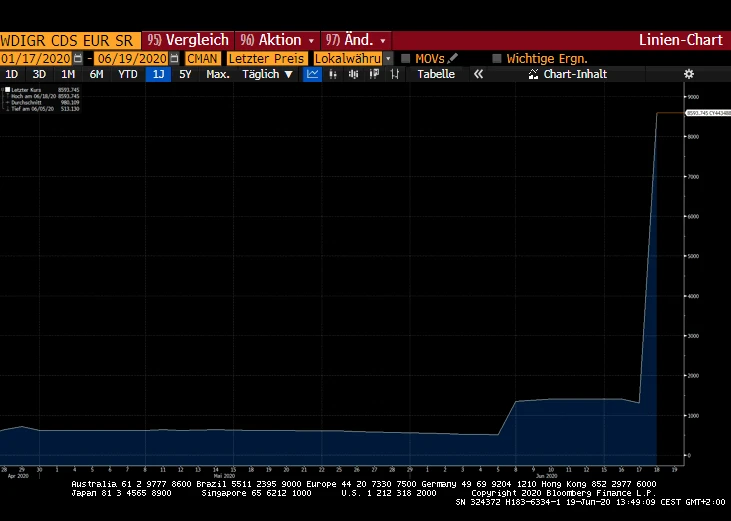Select the line chart type icon
This screenshot has height=521, width=731.
313,74
